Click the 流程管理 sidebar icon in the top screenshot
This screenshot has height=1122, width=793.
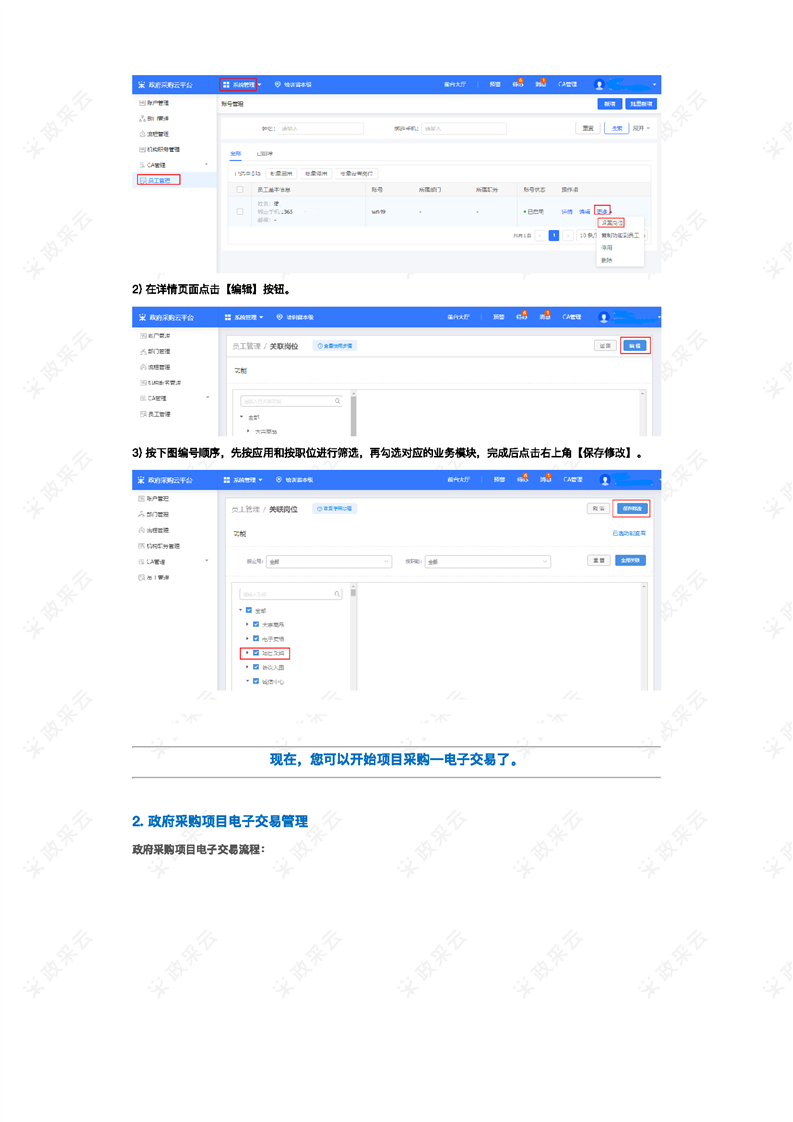(x=142, y=134)
